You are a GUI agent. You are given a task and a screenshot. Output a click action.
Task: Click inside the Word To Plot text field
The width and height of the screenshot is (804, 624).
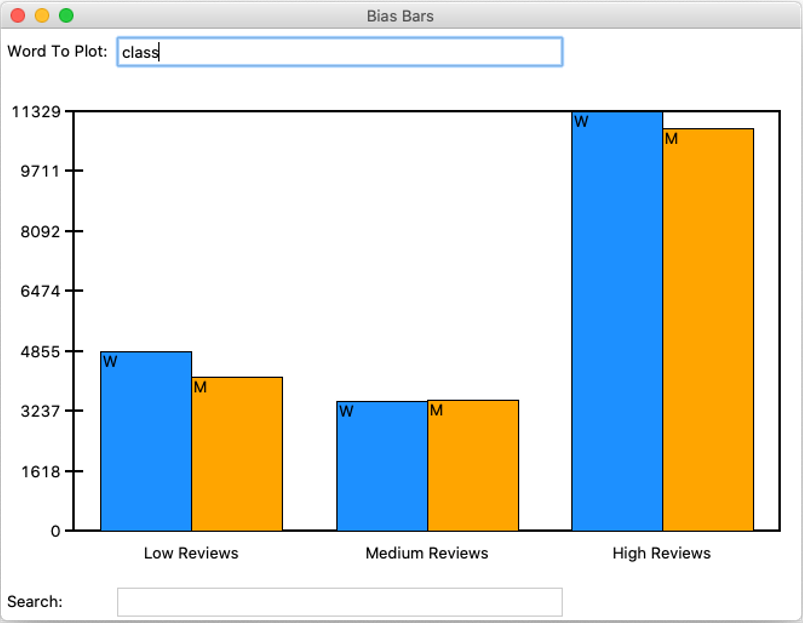(340, 52)
